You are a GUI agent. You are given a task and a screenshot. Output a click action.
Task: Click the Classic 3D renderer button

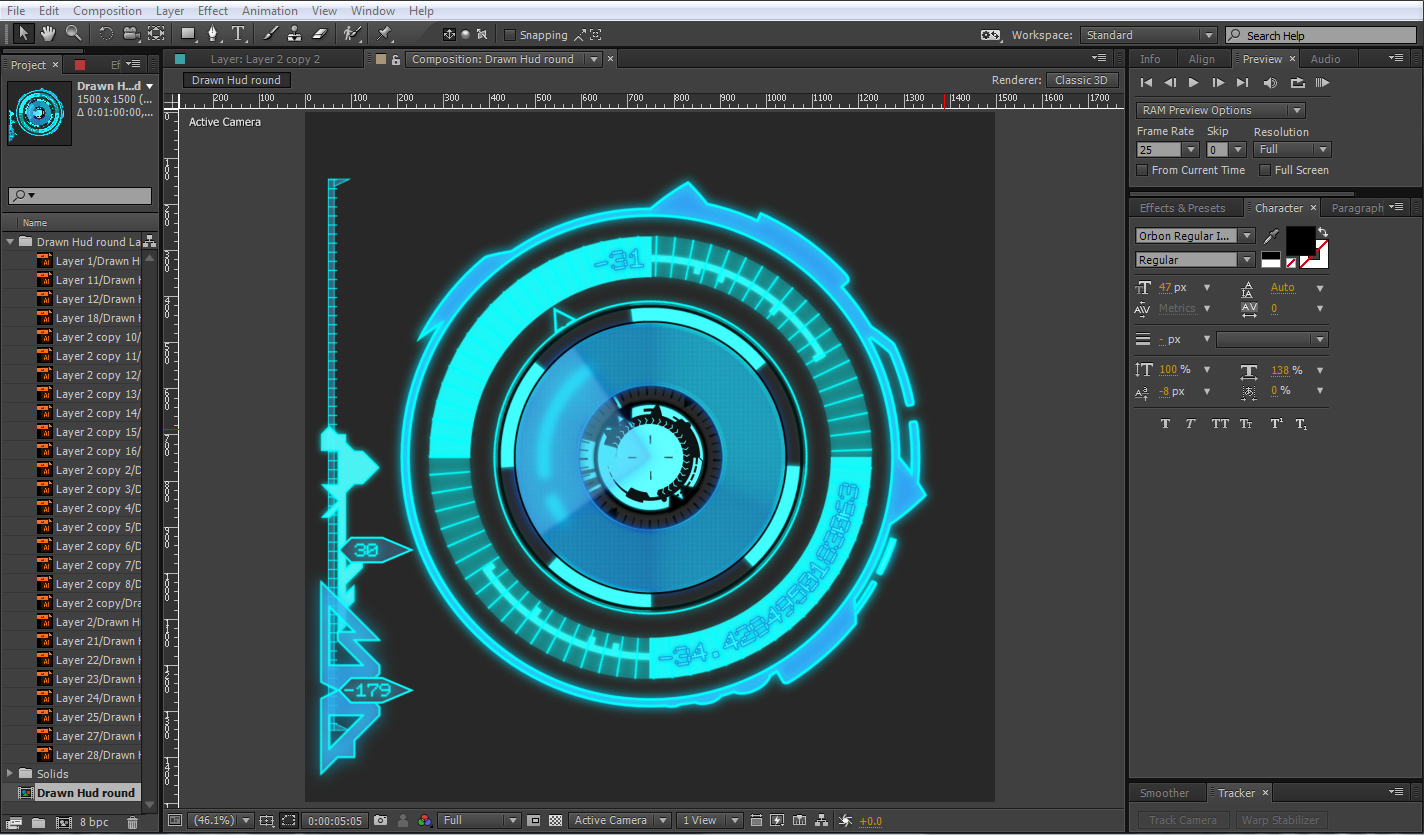[x=1081, y=80]
